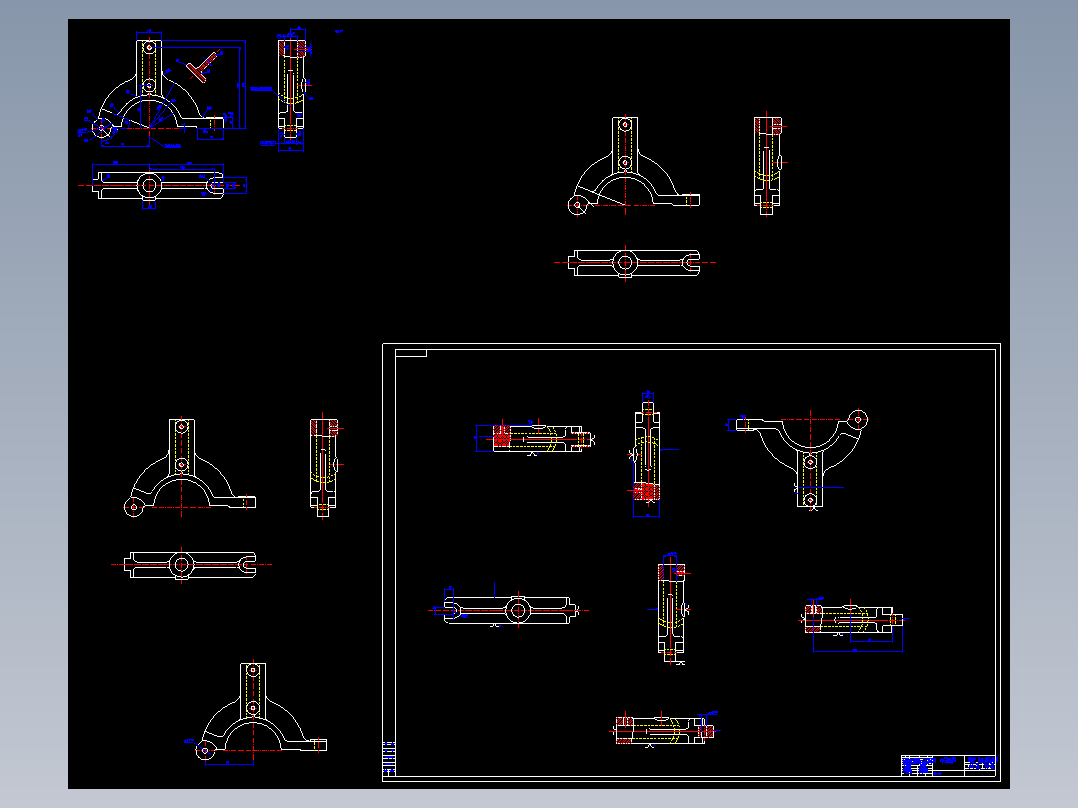
Task: Select the fully dimensioned bracket front view
Action: [162, 89]
